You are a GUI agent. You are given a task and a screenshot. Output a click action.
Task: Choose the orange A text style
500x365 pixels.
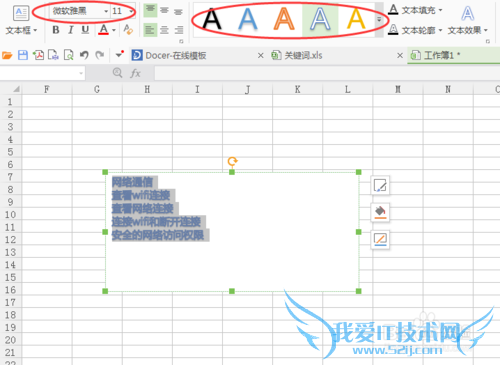point(284,19)
